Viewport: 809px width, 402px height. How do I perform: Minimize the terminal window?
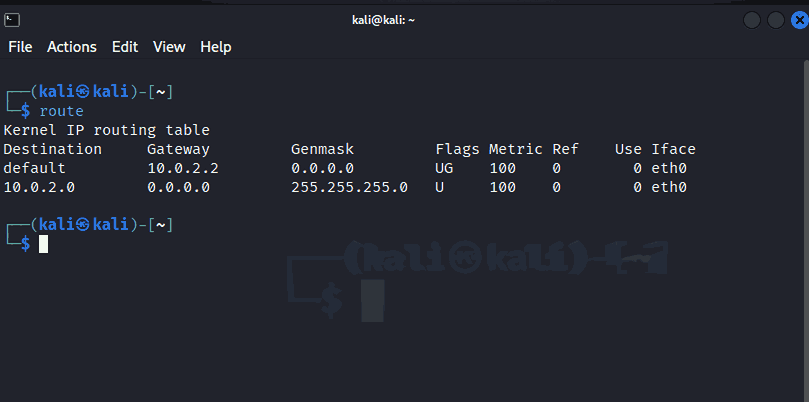[x=752, y=20]
